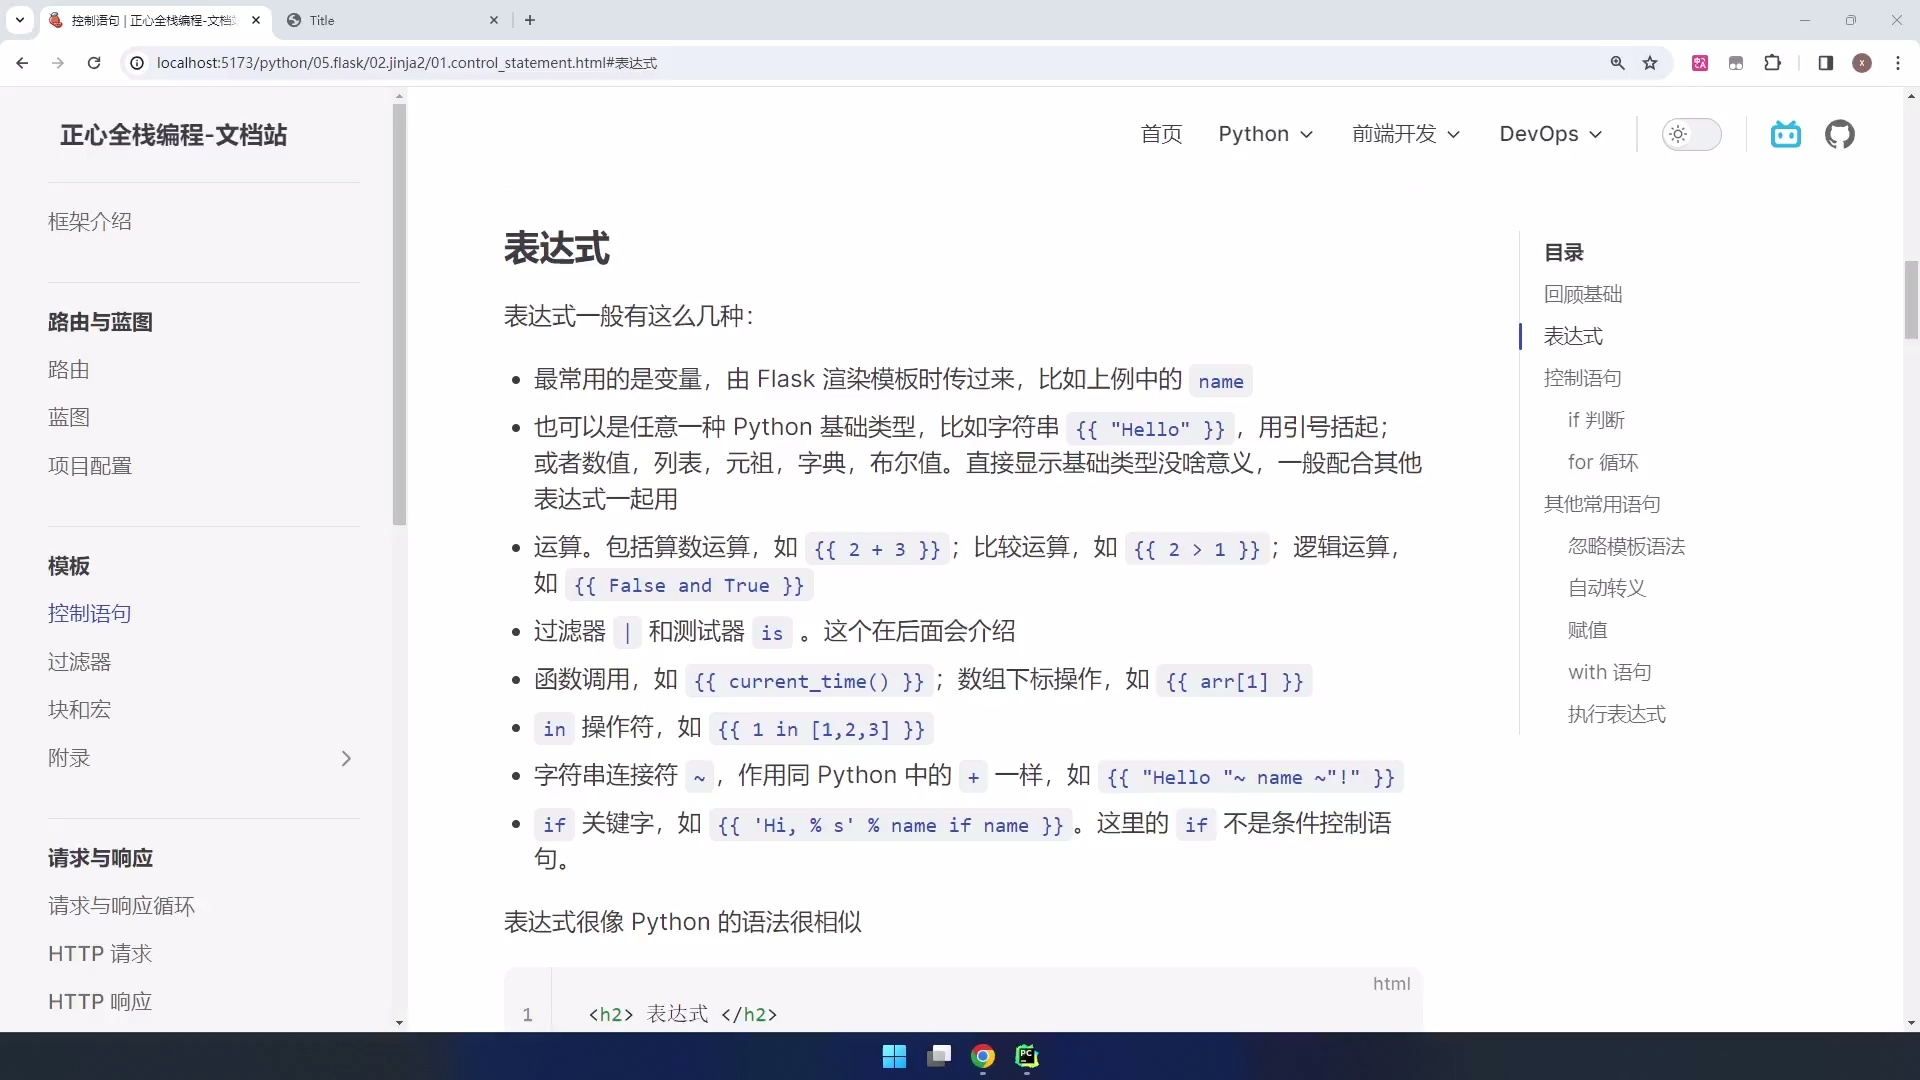Open Chrome from the taskbar
1920x1080 pixels.
[x=983, y=1056]
